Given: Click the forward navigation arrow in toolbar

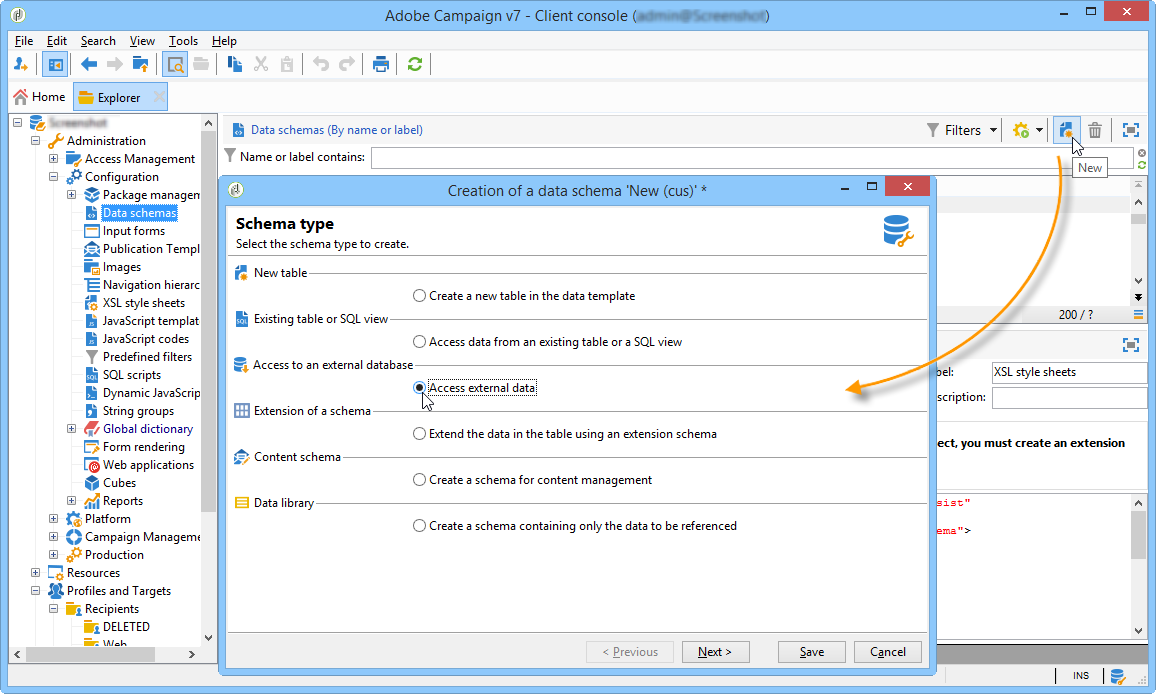Looking at the screenshot, I should coord(115,65).
